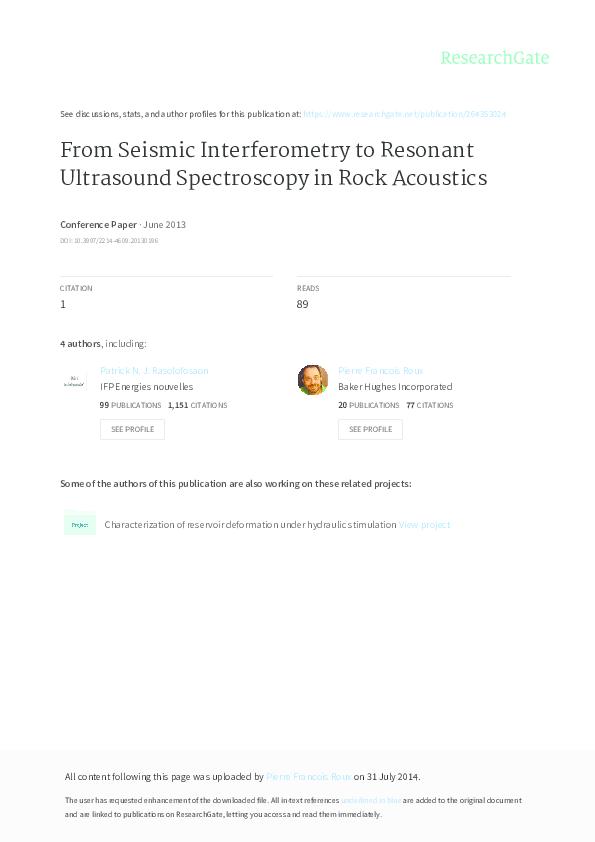
Task: Open View project link
Action: pos(425,524)
